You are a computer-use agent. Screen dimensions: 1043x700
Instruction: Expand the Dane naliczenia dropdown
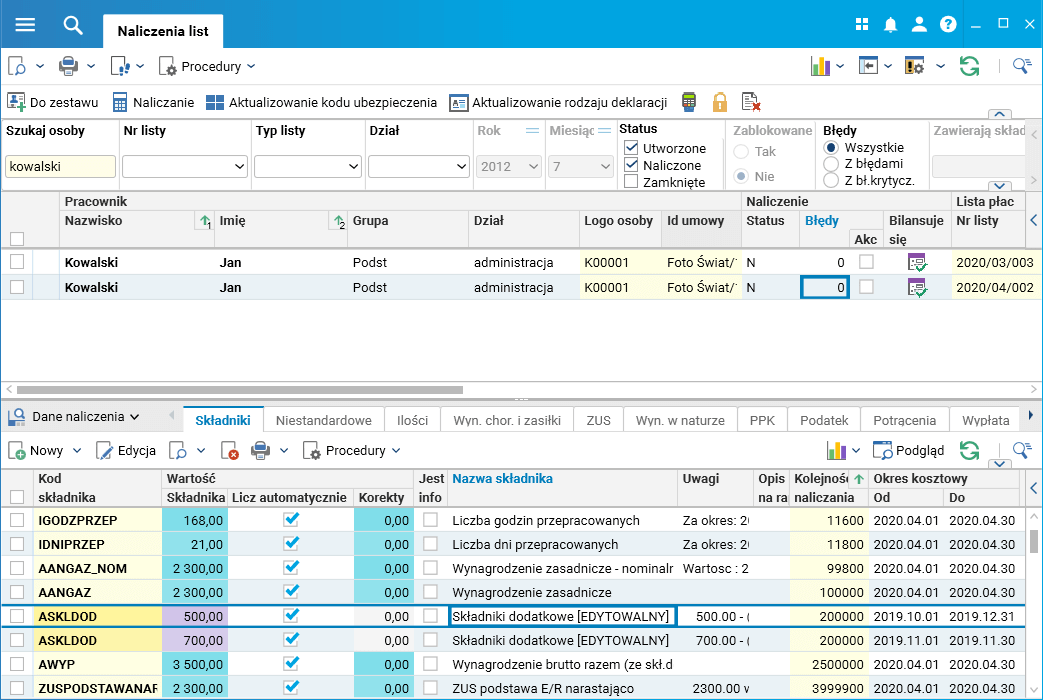click(x=134, y=417)
